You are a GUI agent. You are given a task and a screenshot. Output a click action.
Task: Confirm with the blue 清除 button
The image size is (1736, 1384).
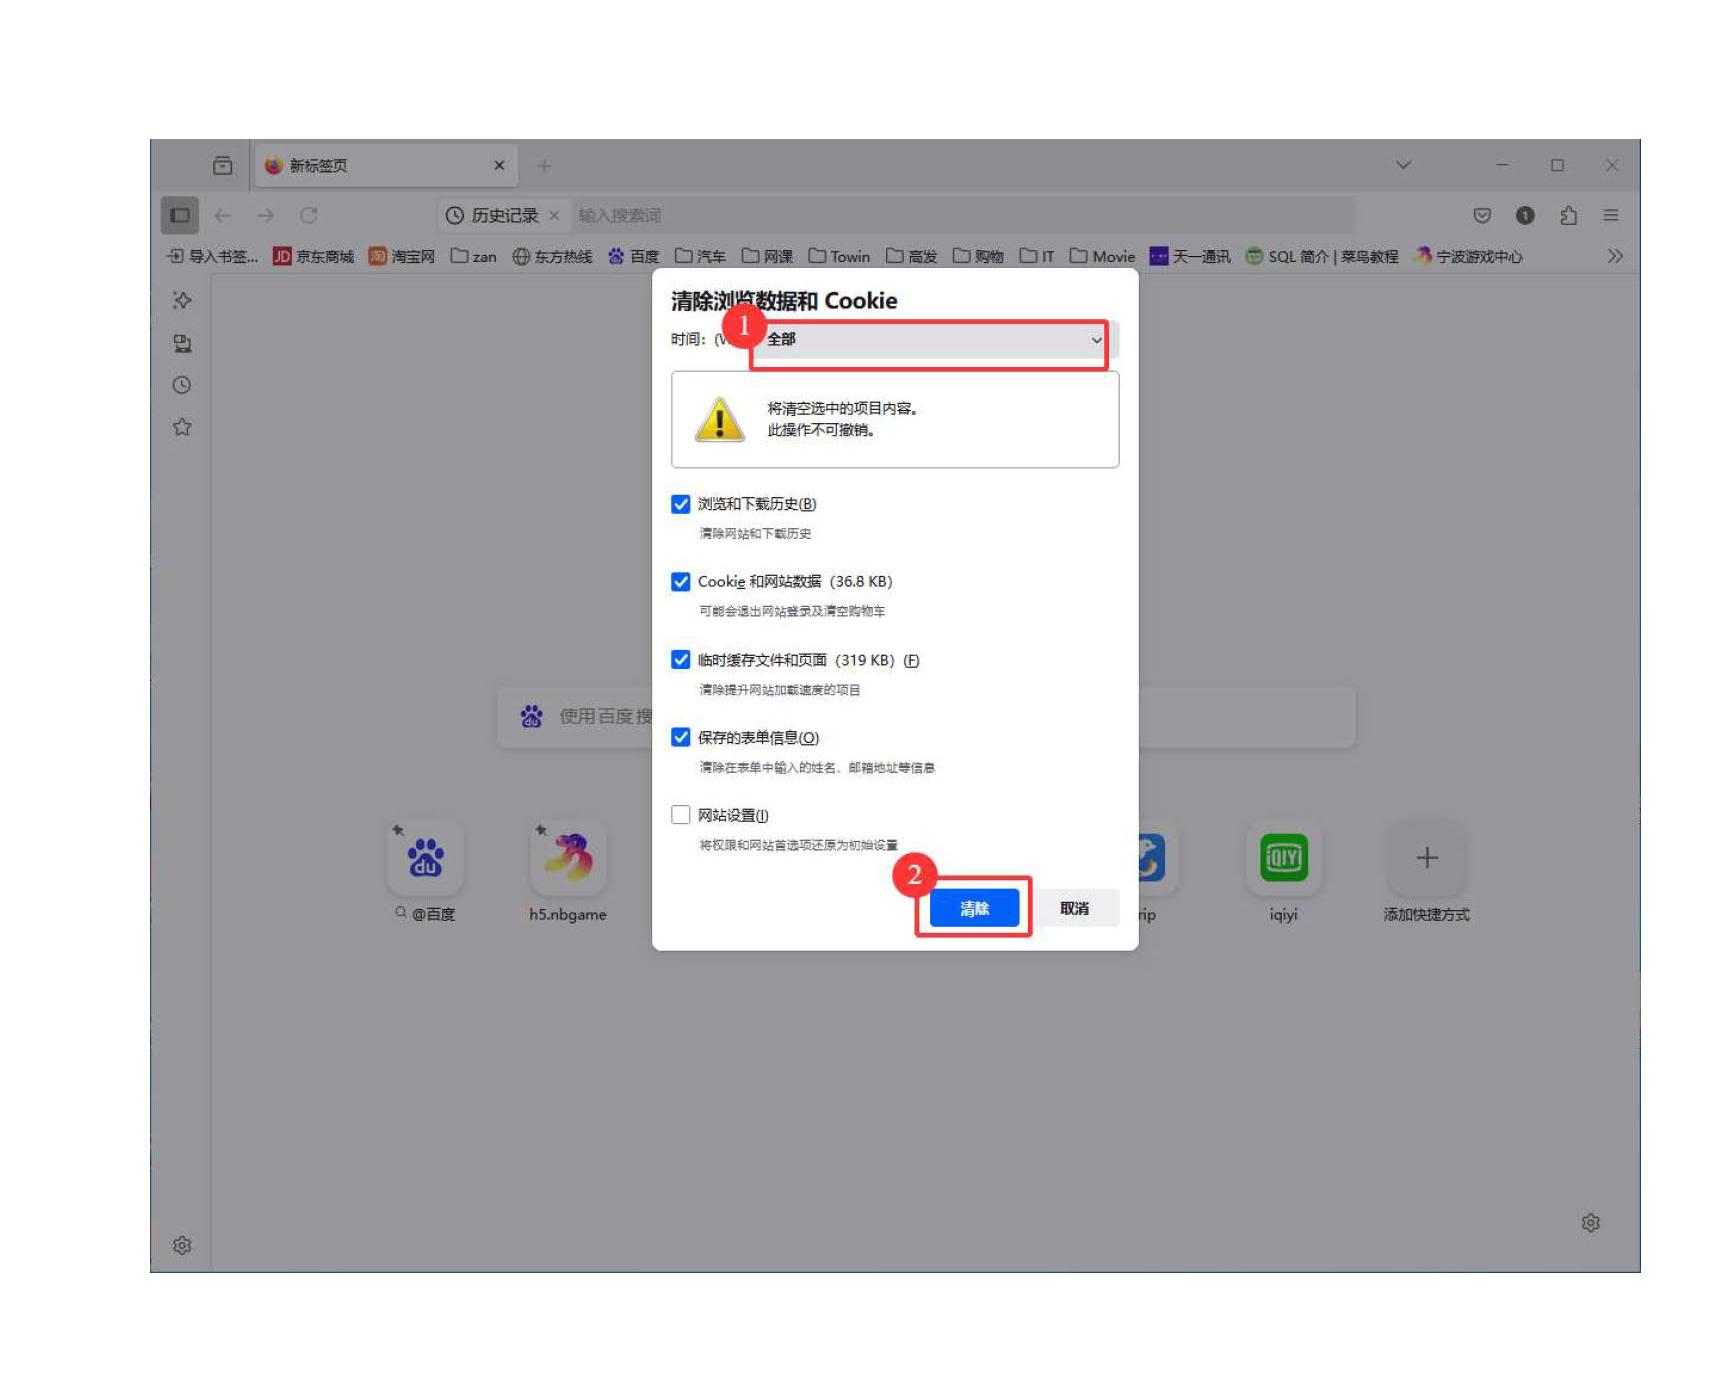pos(974,908)
